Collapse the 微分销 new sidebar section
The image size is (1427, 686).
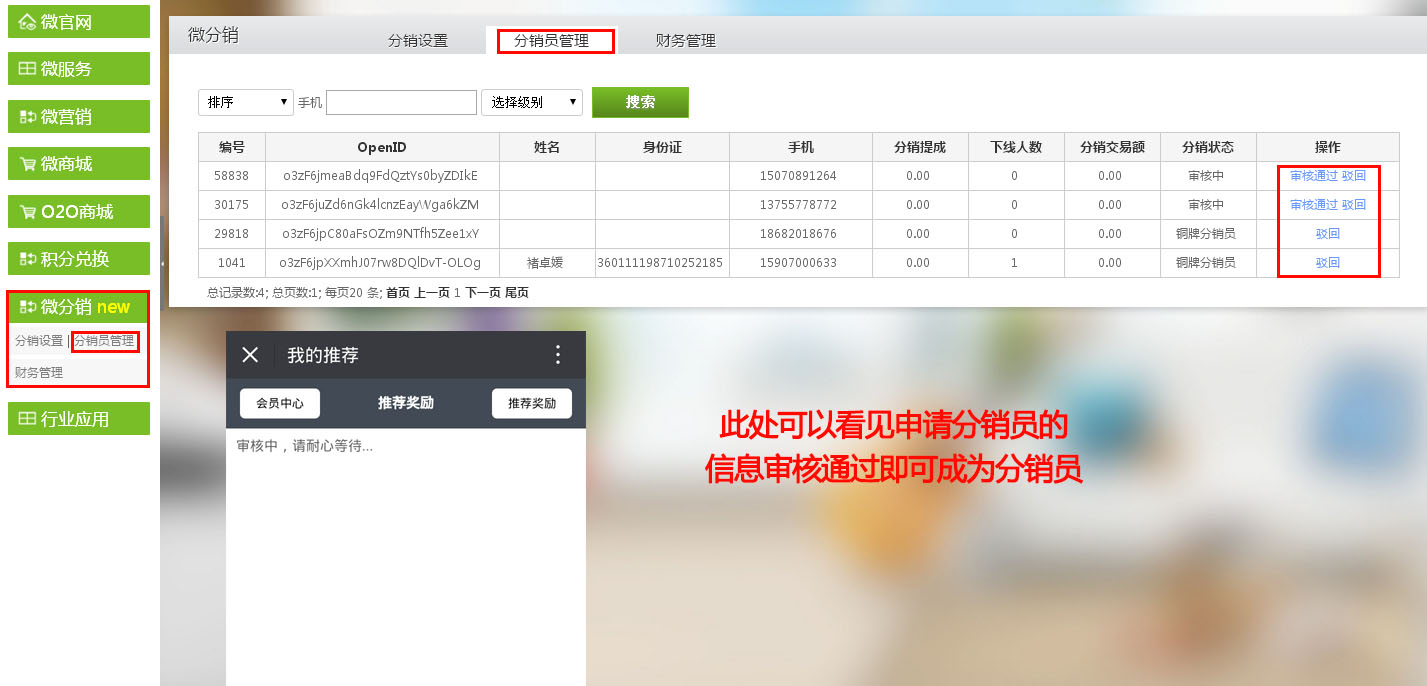point(78,307)
